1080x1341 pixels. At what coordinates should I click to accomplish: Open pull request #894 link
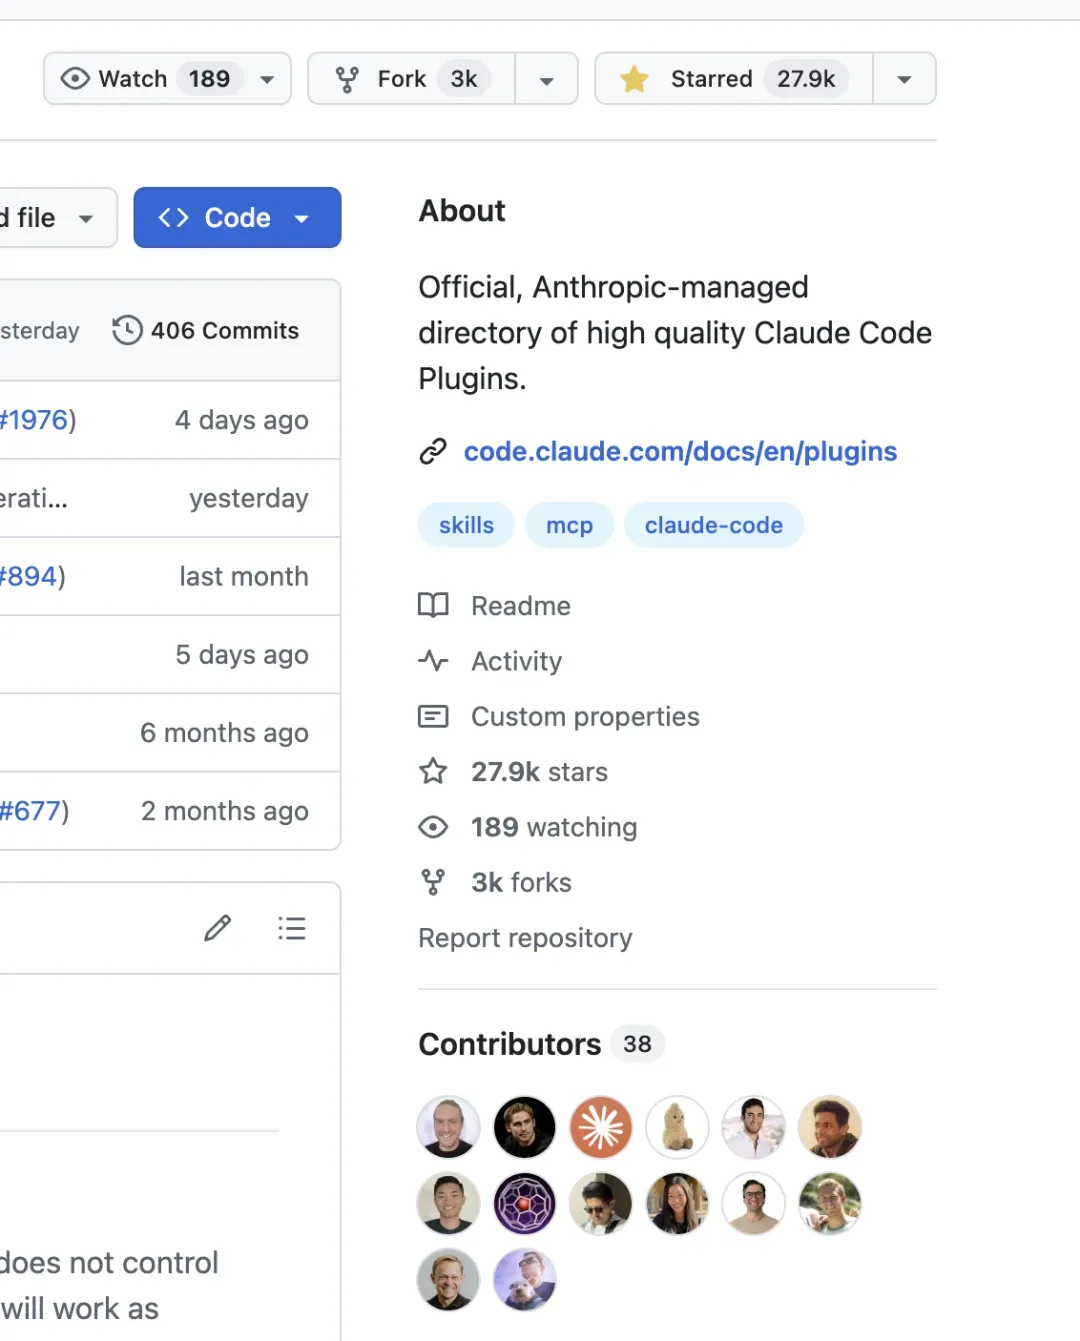coord(29,576)
